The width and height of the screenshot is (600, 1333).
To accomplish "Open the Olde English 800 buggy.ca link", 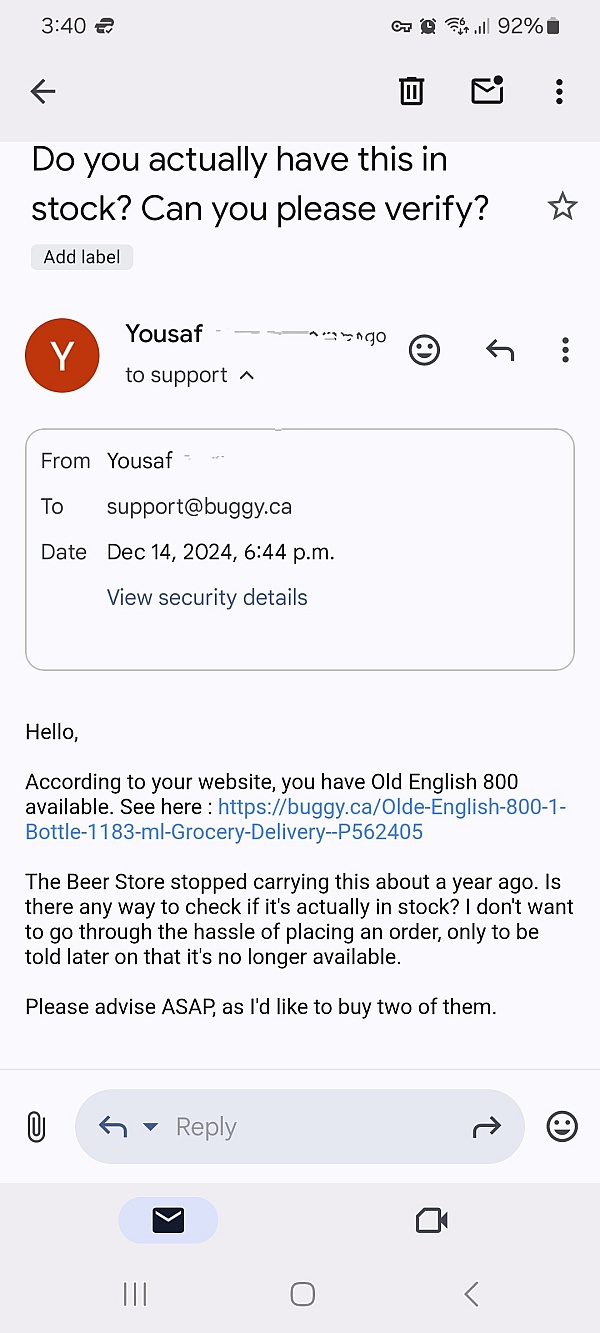I will [296, 820].
